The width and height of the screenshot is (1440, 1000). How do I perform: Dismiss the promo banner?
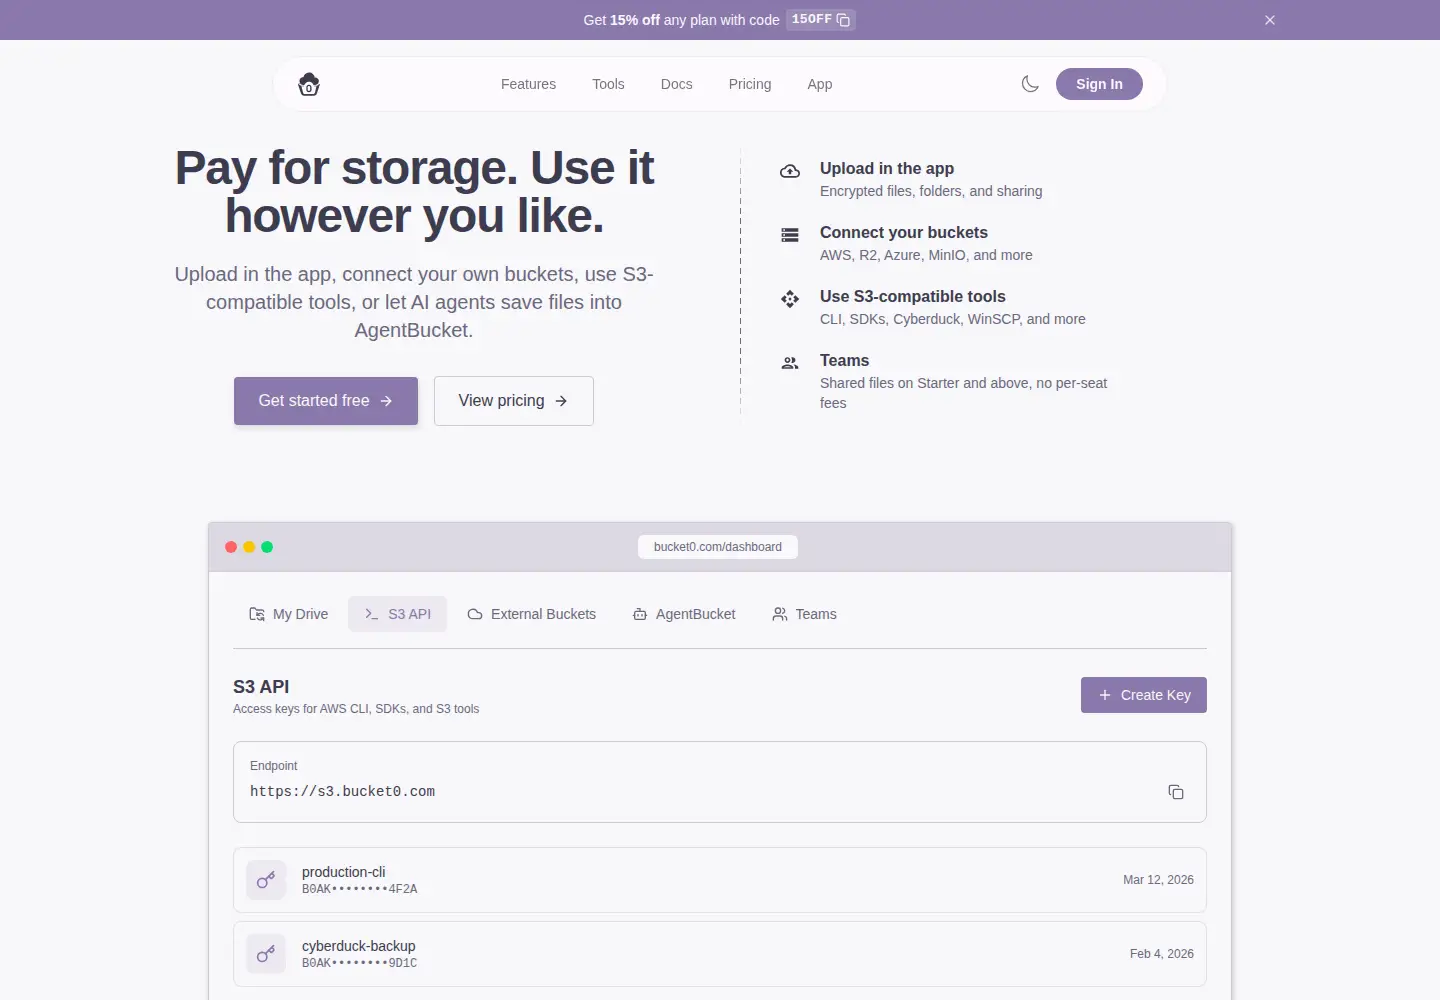tap(1270, 20)
